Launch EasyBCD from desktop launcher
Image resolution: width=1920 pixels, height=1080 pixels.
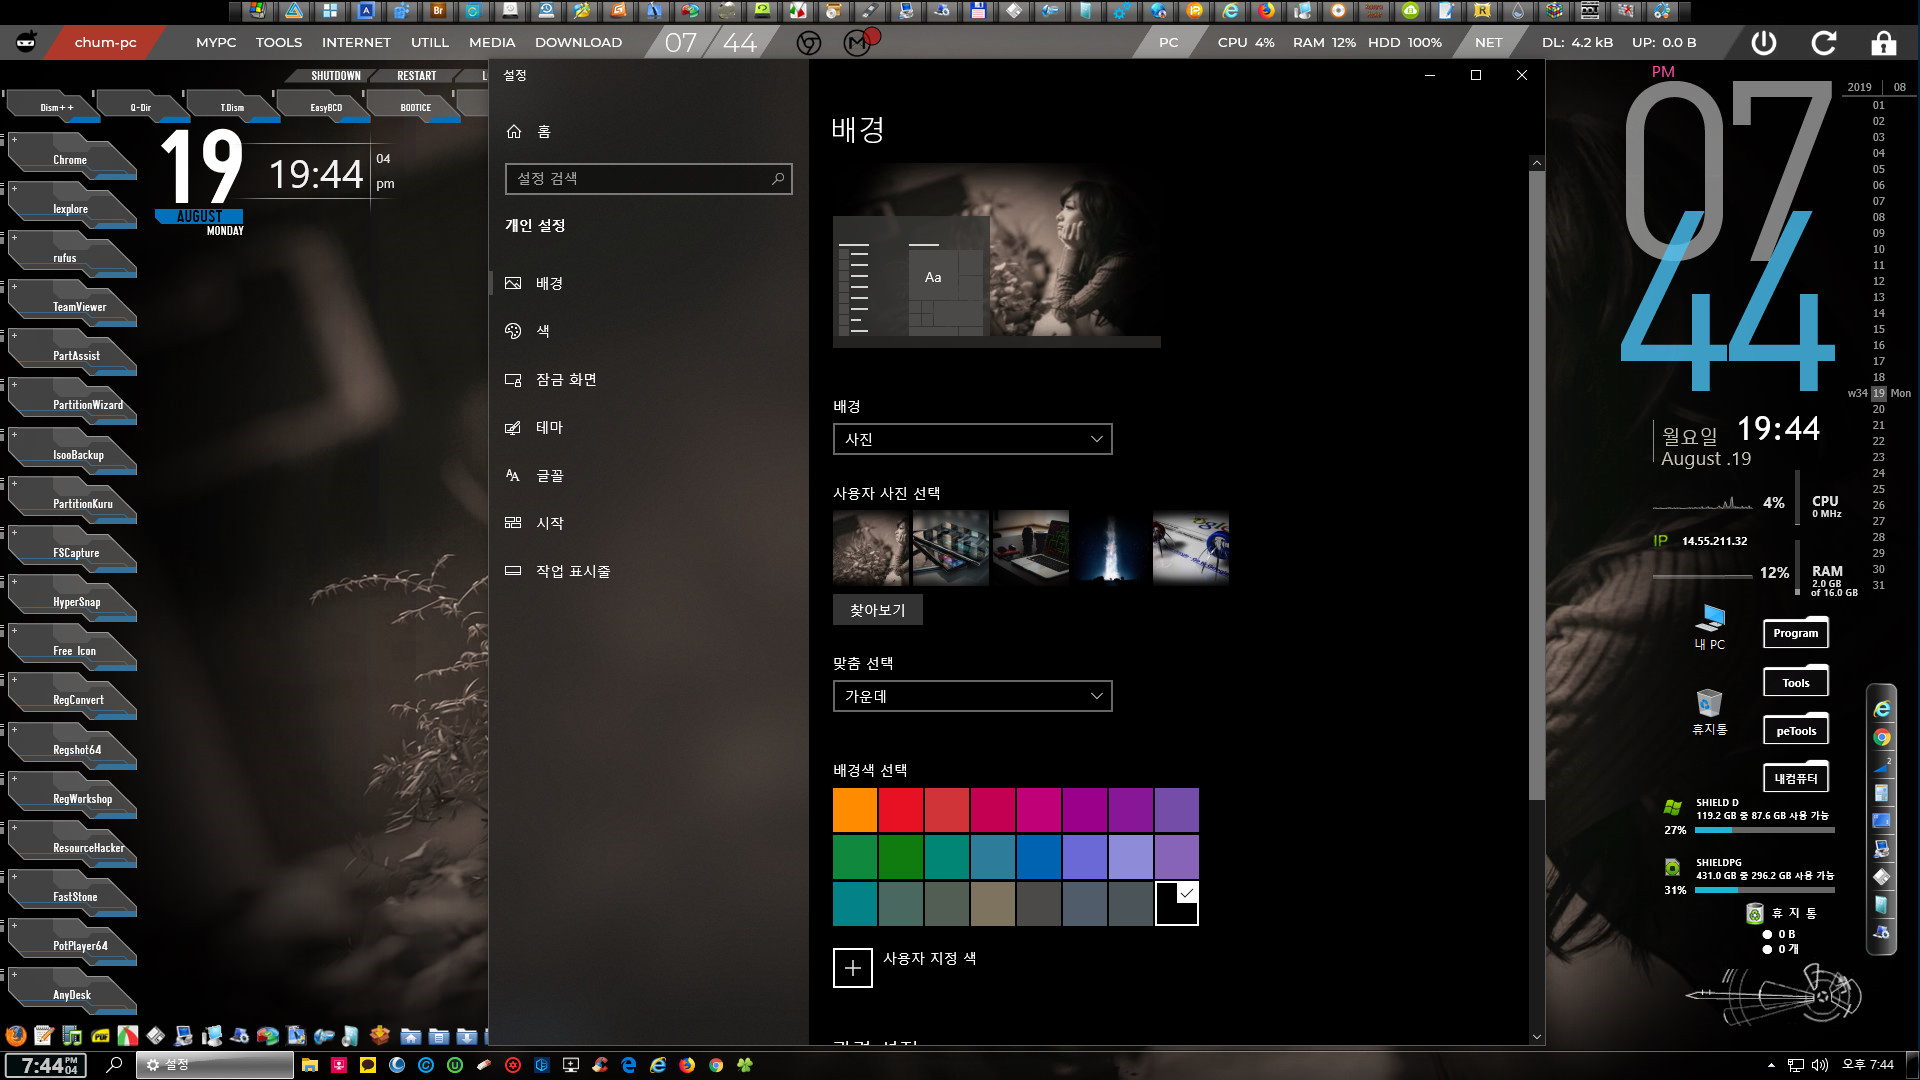point(326,107)
